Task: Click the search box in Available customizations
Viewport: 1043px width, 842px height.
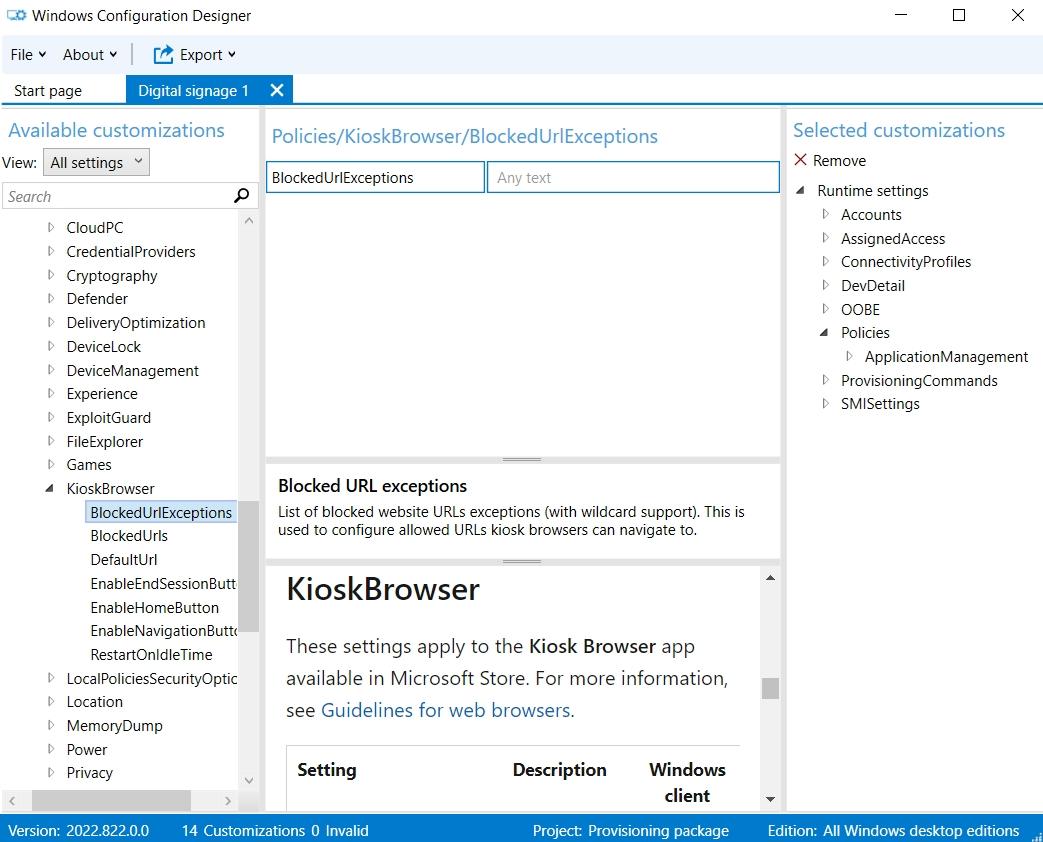Action: coord(115,197)
